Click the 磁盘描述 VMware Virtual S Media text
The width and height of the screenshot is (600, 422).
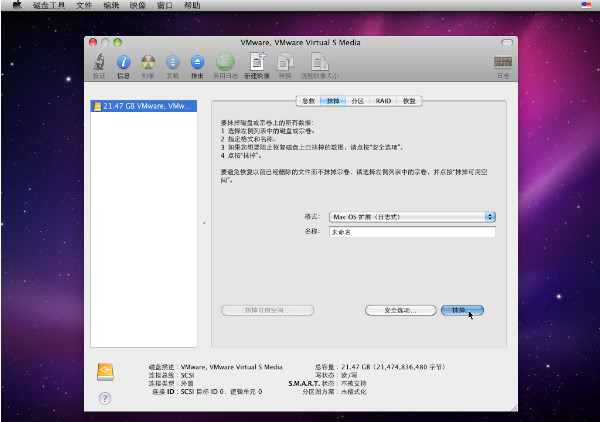pyautogui.click(x=215, y=367)
